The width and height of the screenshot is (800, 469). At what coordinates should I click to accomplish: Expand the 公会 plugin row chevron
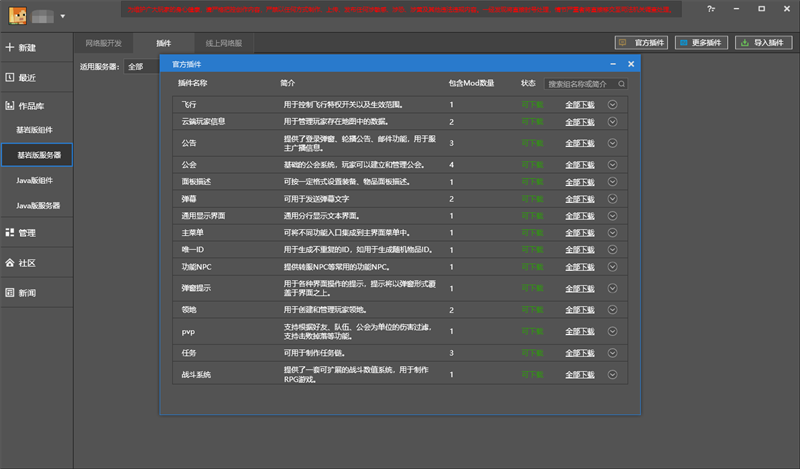[x=613, y=163]
